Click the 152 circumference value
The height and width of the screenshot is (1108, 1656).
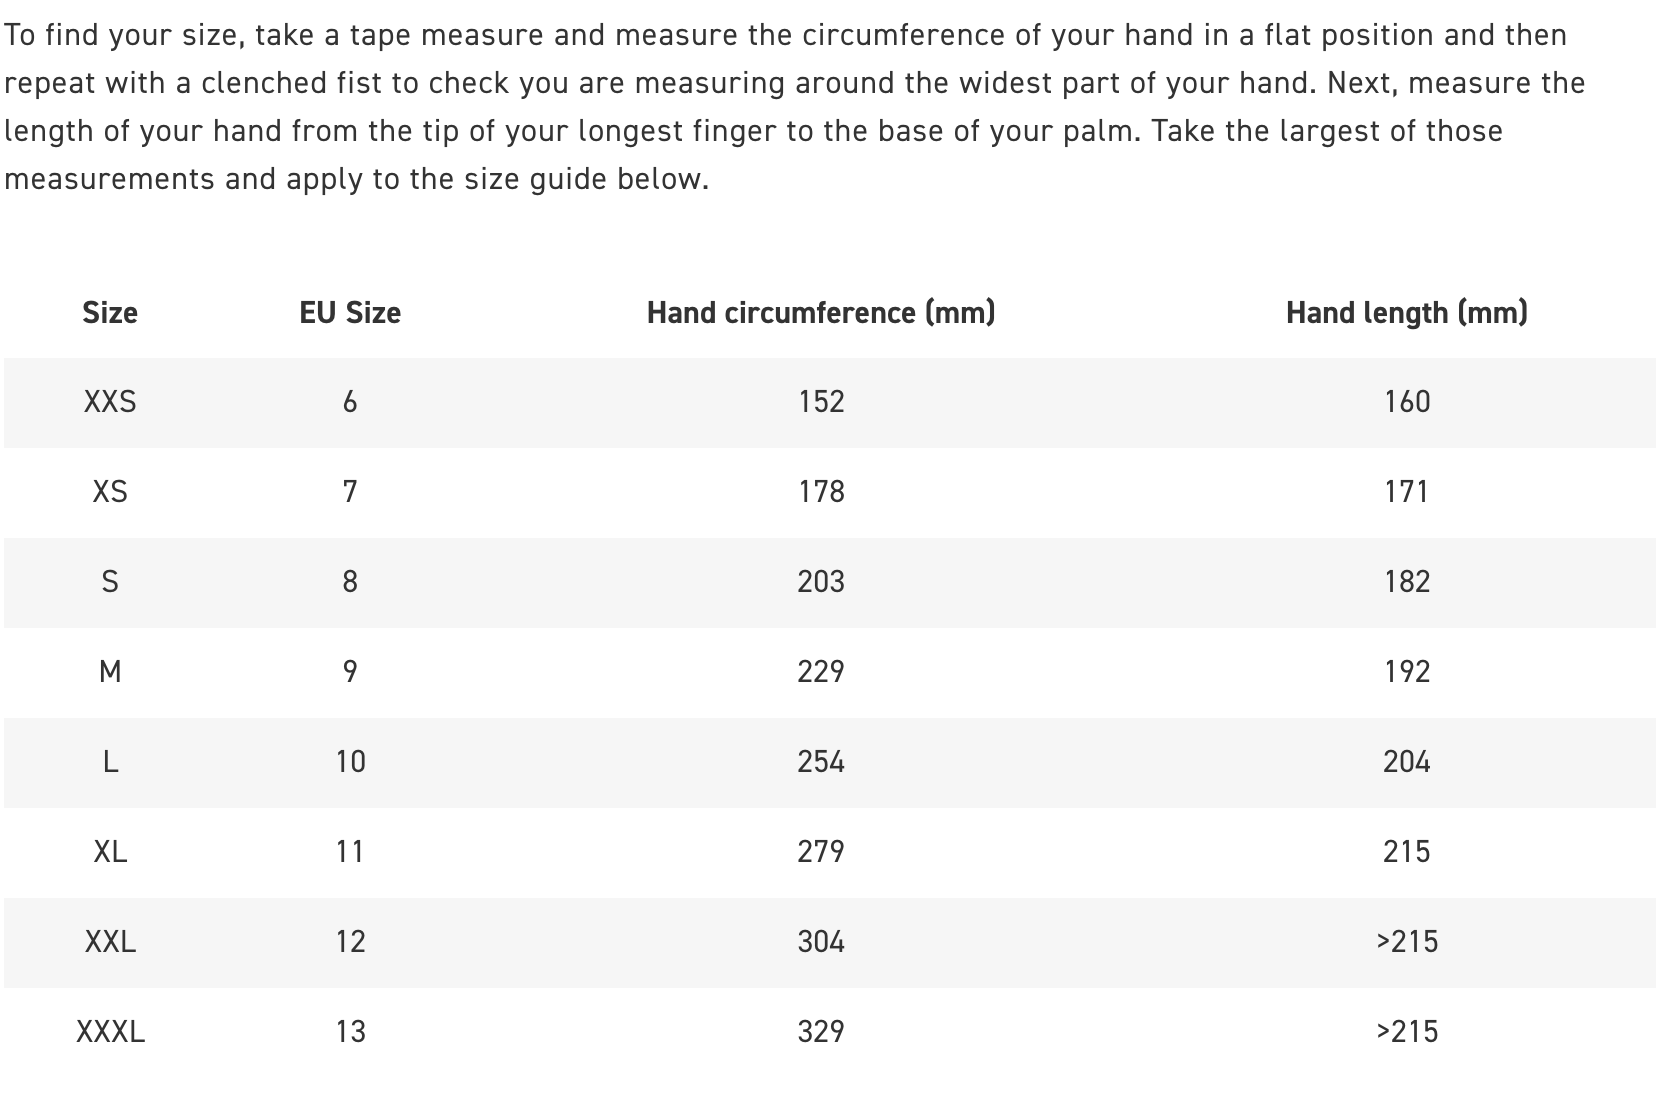click(x=821, y=402)
